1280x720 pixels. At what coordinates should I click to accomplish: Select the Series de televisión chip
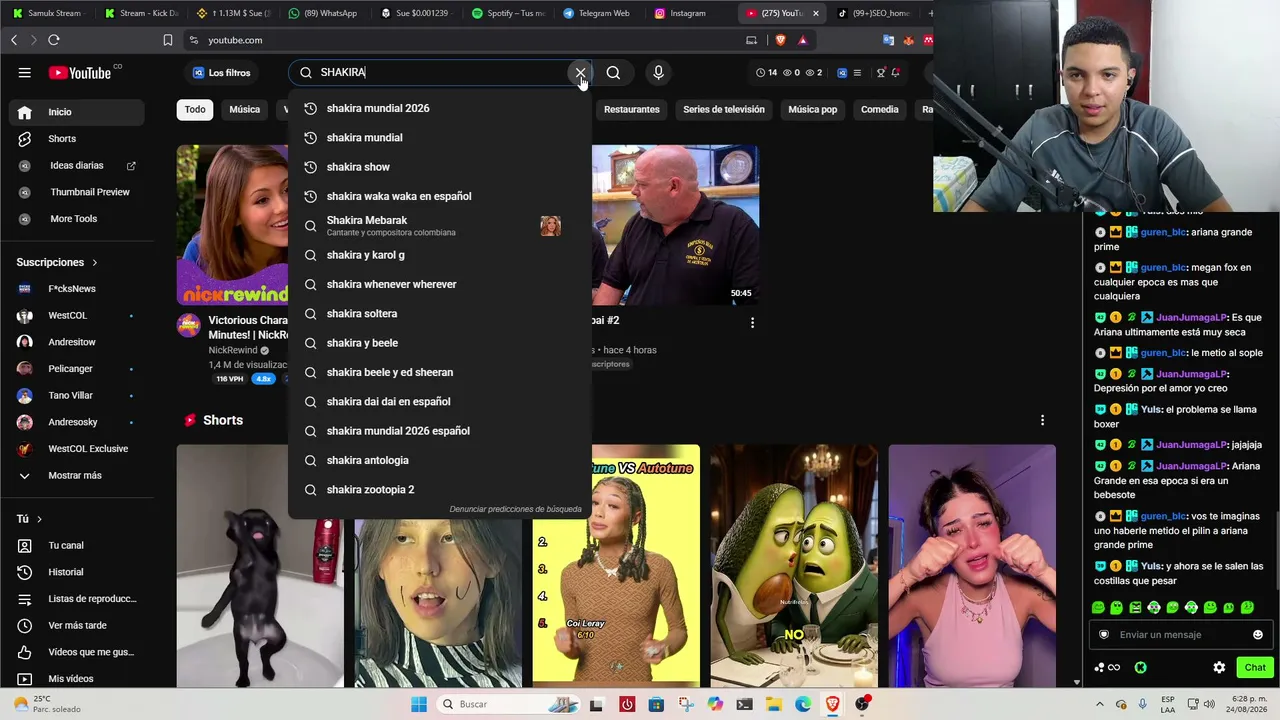pos(724,109)
